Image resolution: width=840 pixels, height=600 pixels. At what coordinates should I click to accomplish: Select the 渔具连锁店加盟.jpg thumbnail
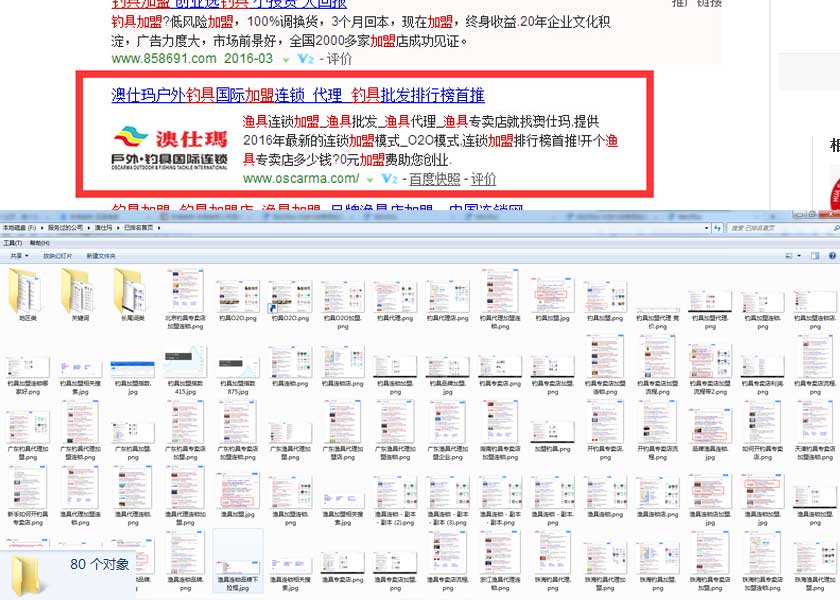click(710, 500)
